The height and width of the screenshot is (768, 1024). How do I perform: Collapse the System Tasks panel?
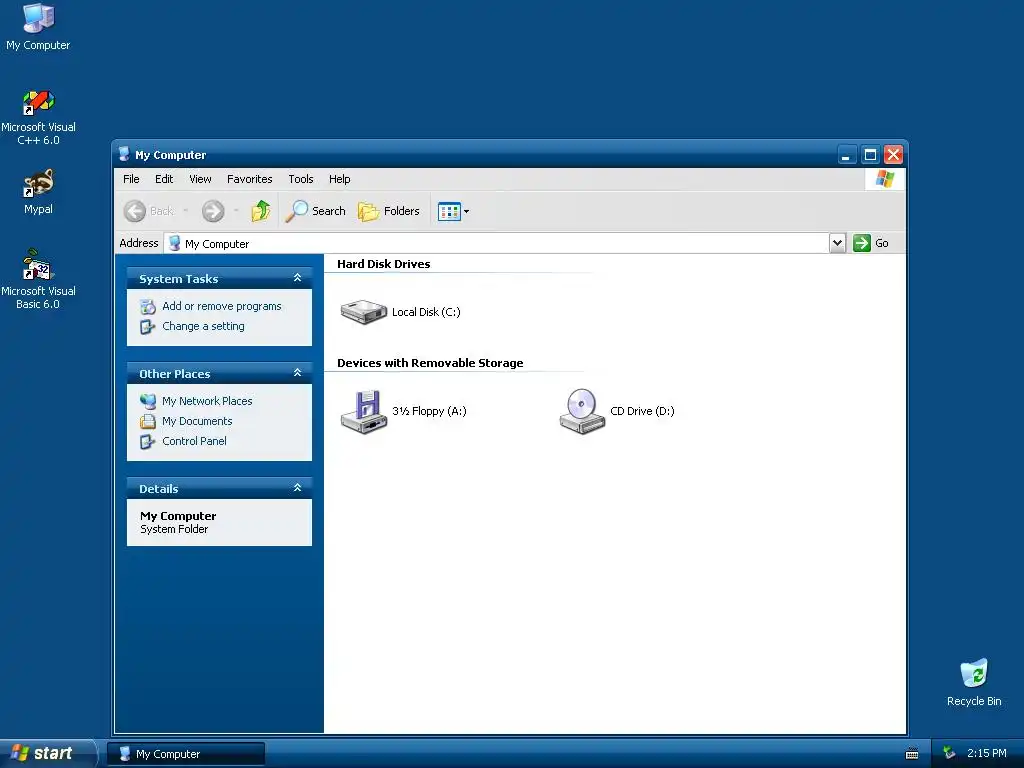tap(297, 278)
